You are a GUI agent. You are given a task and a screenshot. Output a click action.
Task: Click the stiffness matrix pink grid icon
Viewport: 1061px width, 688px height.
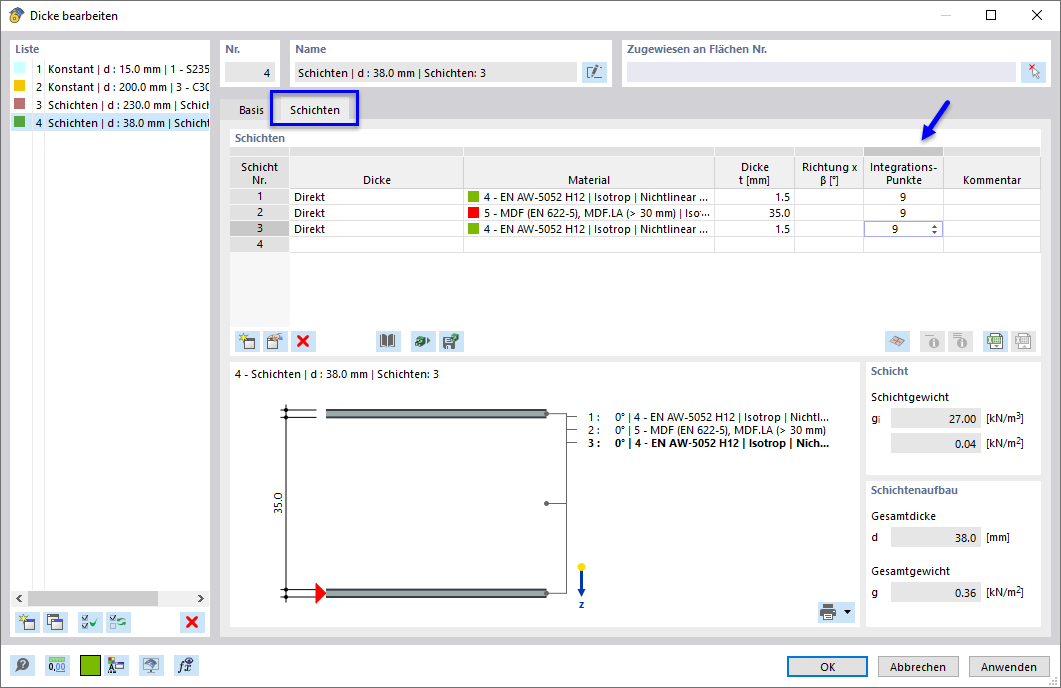tap(897, 342)
